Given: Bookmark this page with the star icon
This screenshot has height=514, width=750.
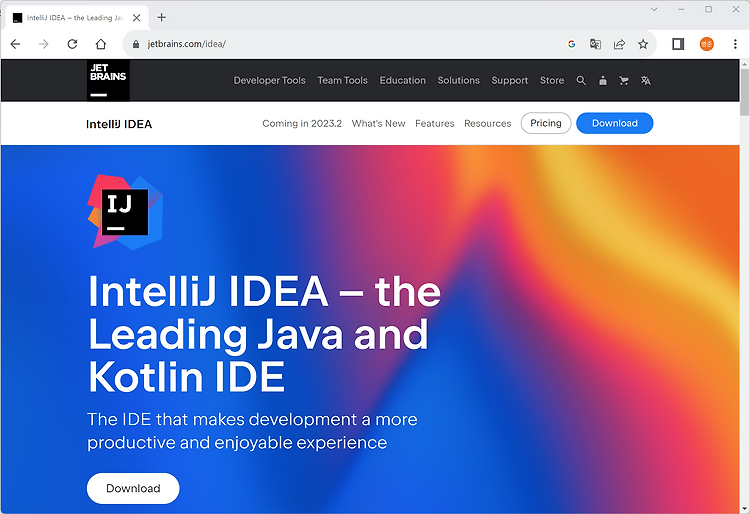Looking at the screenshot, I should tap(643, 44).
